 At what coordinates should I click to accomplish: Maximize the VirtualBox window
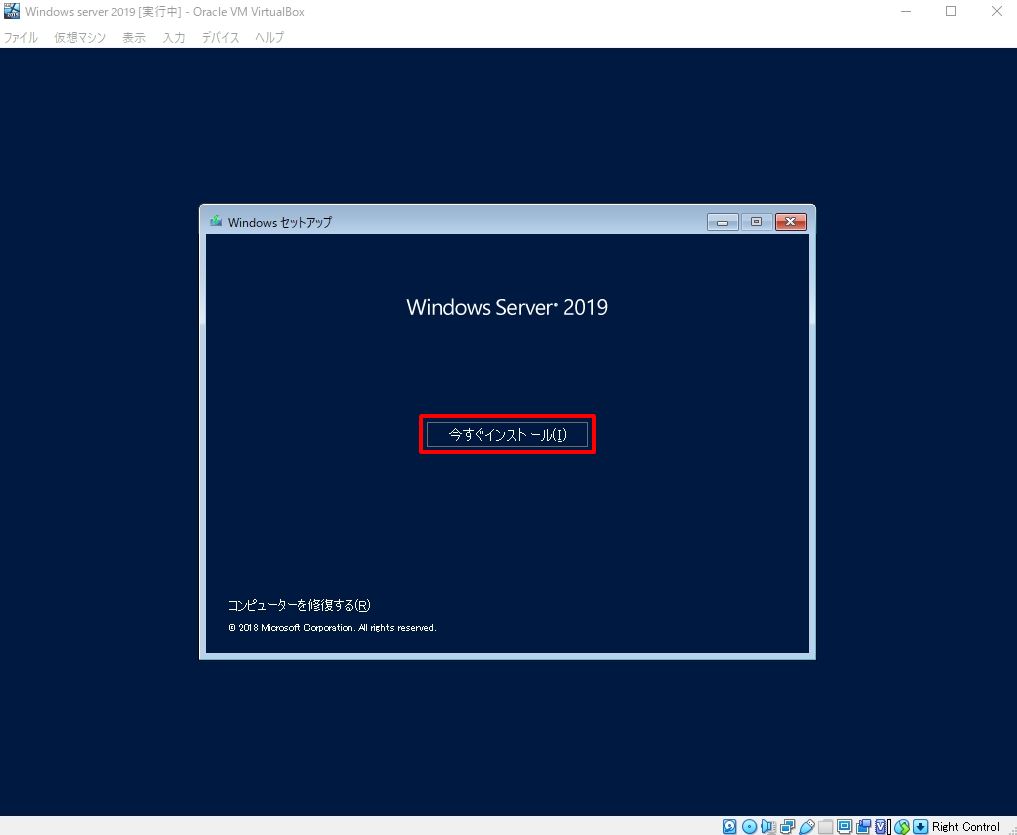tap(951, 11)
